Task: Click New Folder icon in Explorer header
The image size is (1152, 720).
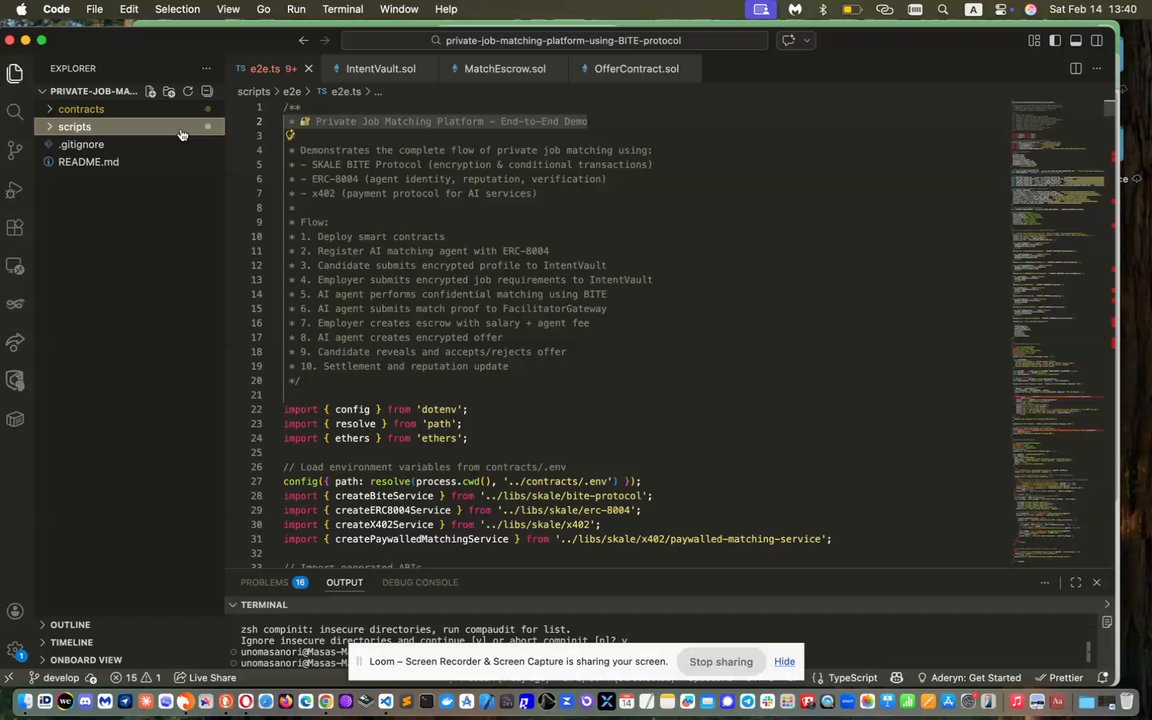Action: coord(169,91)
